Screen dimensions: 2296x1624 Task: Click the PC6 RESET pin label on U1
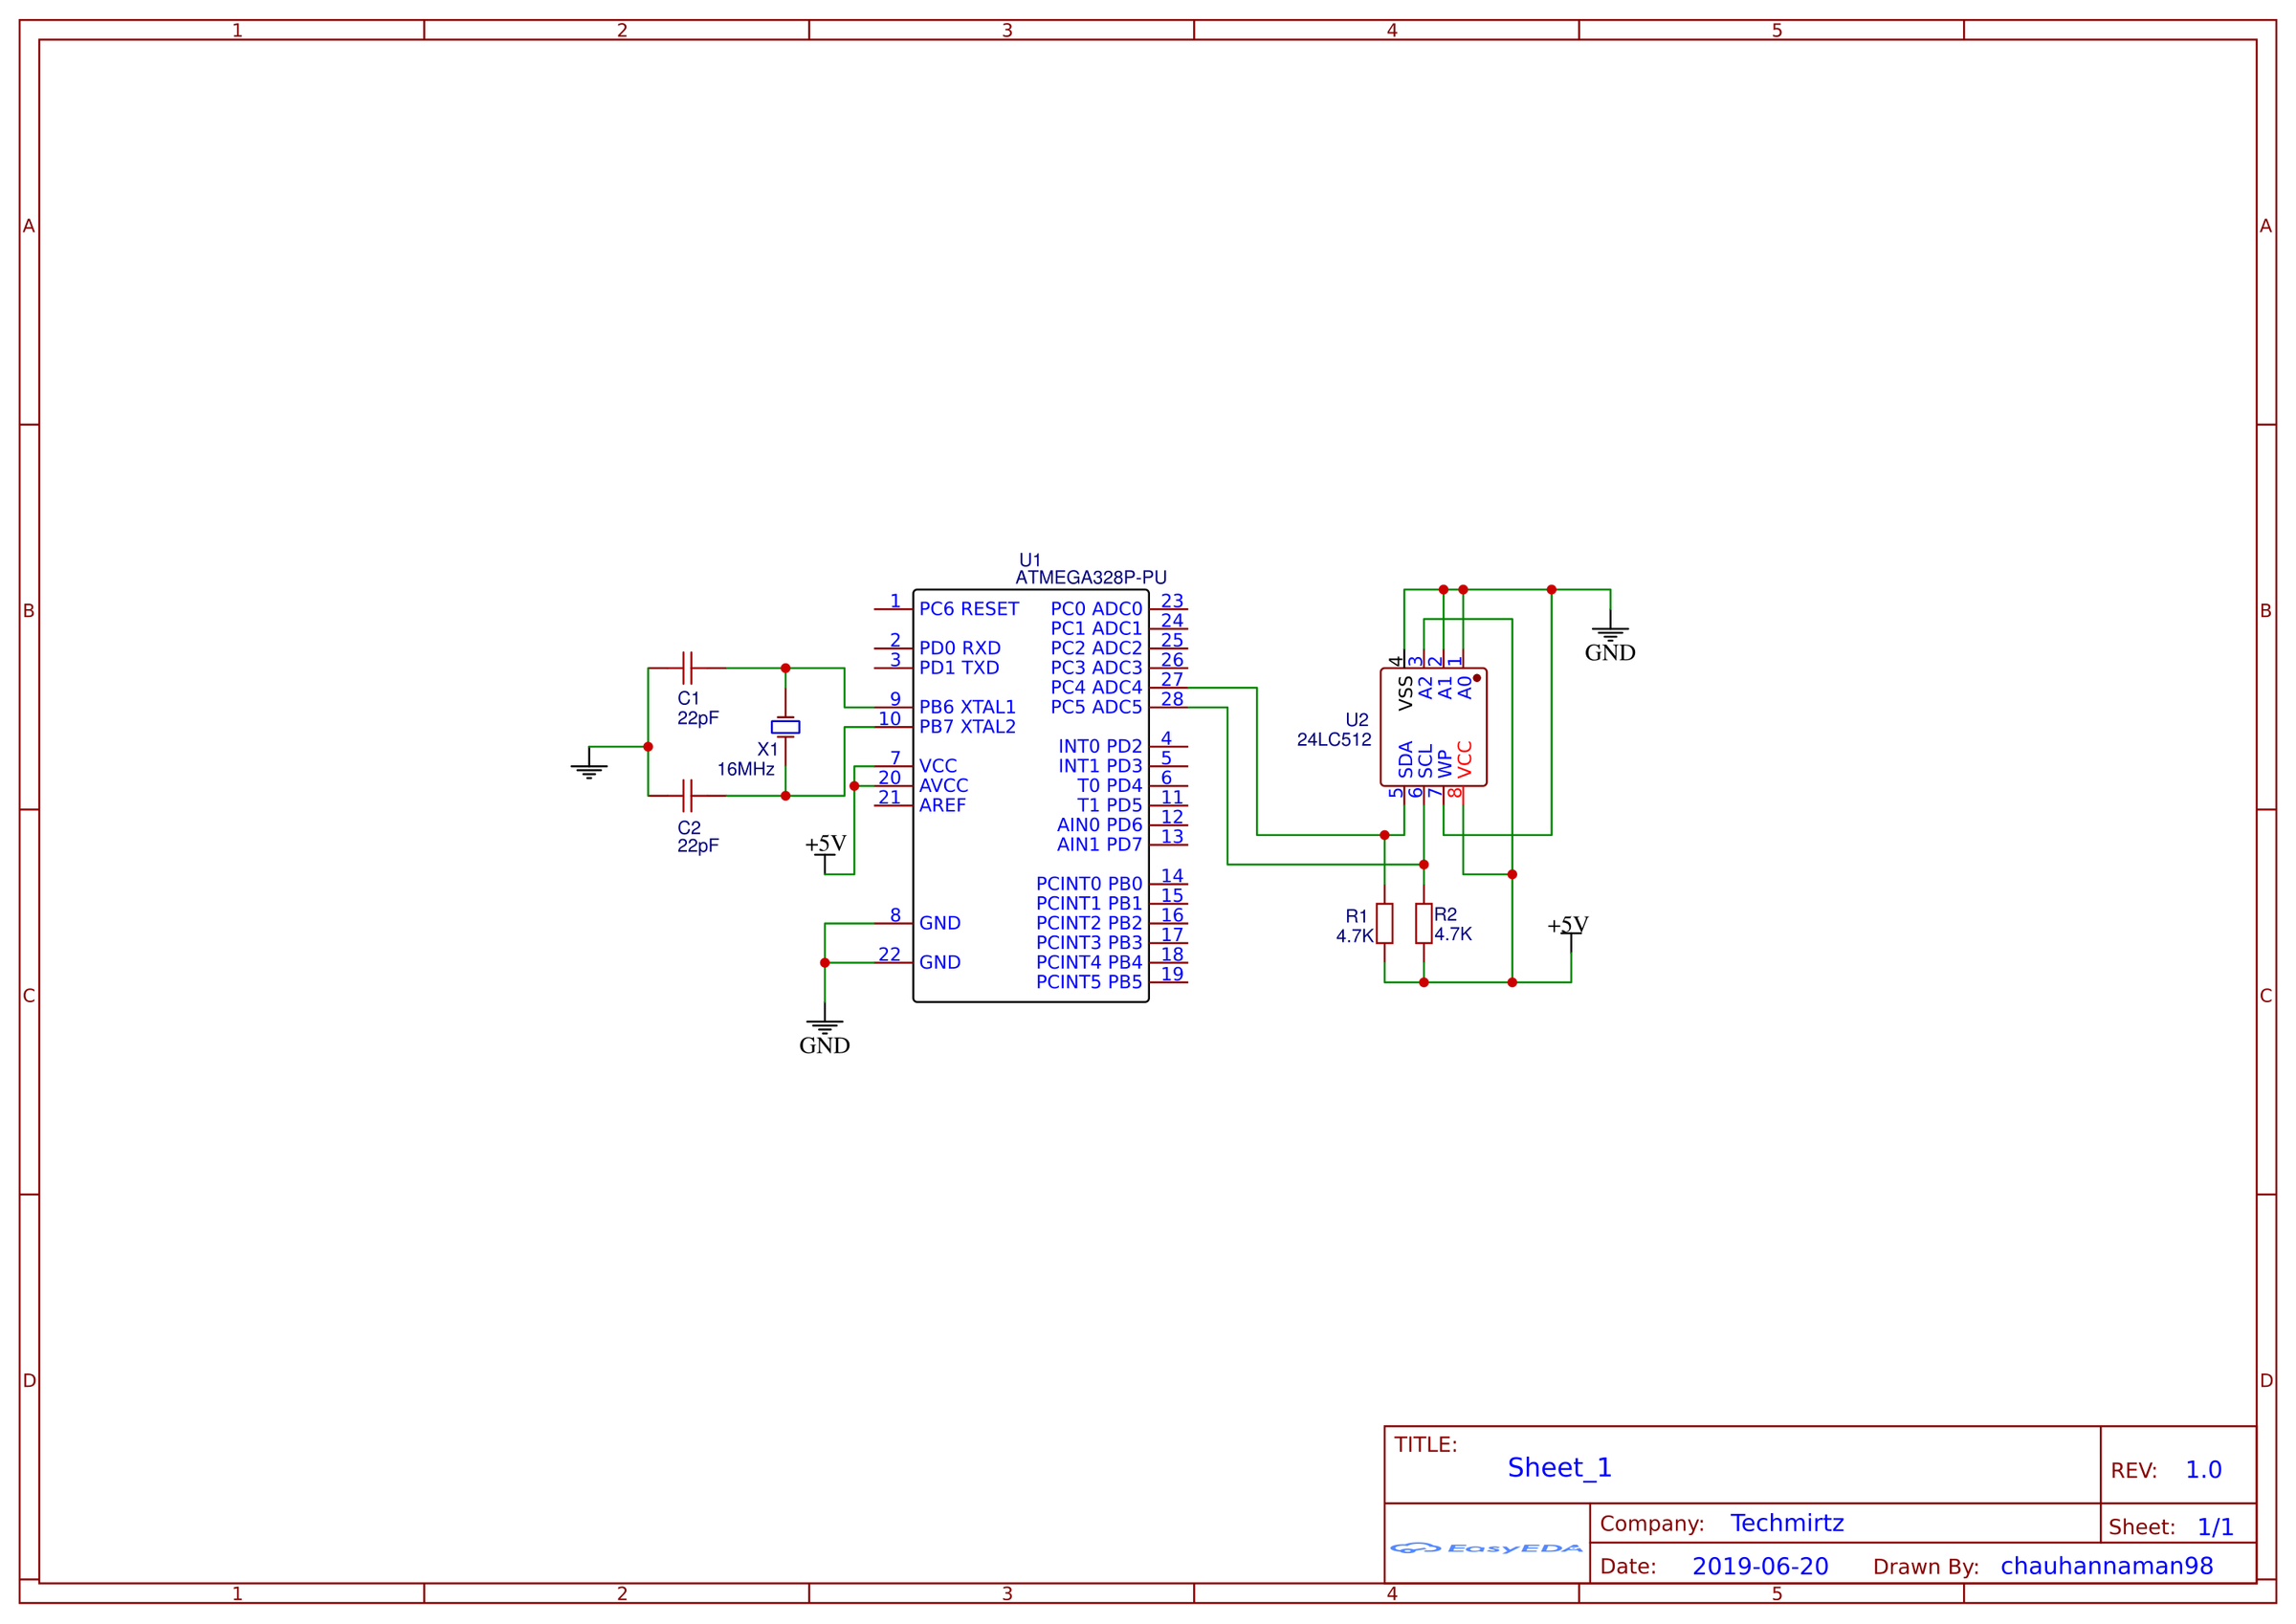[x=969, y=608]
